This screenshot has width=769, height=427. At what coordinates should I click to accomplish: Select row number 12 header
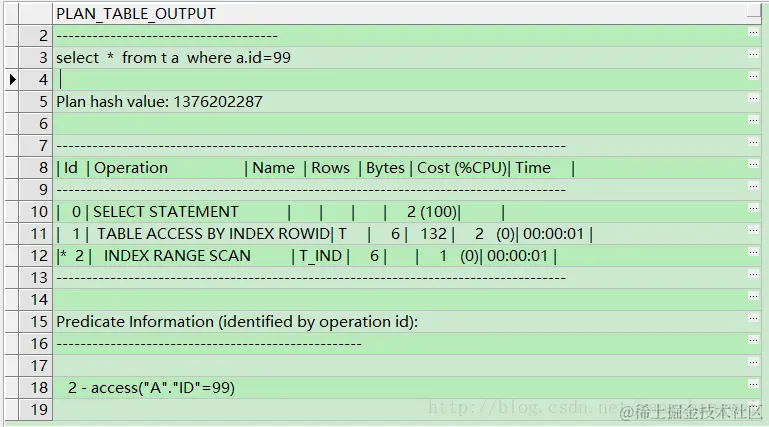point(35,255)
